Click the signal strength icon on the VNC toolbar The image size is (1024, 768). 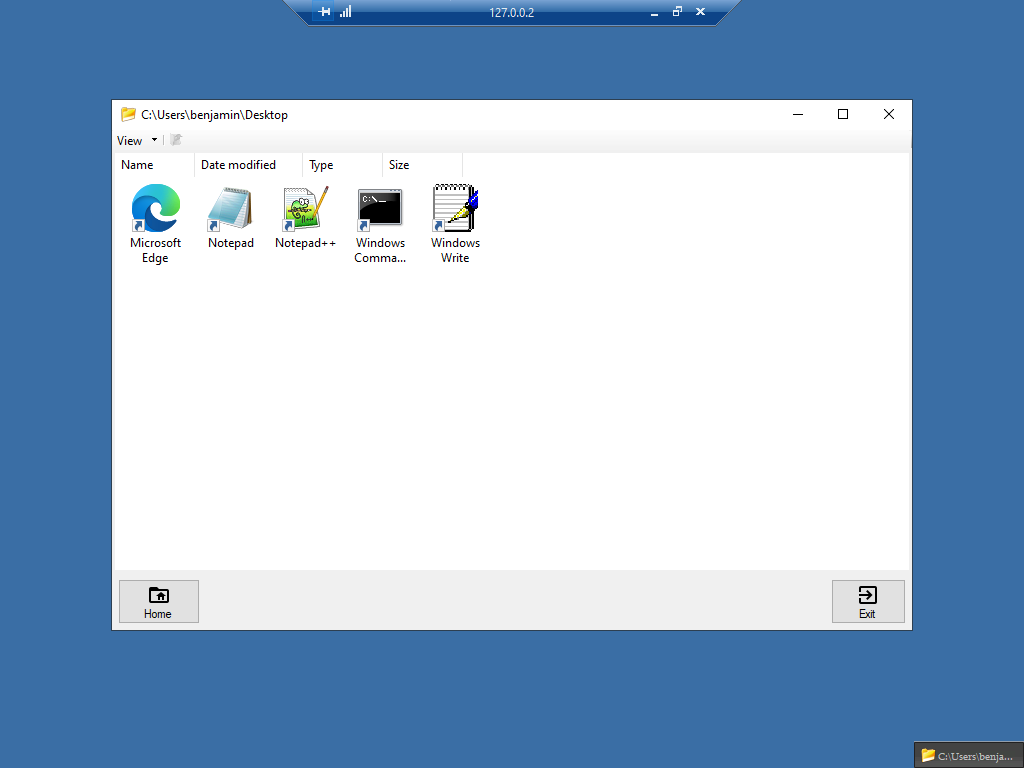tap(343, 12)
